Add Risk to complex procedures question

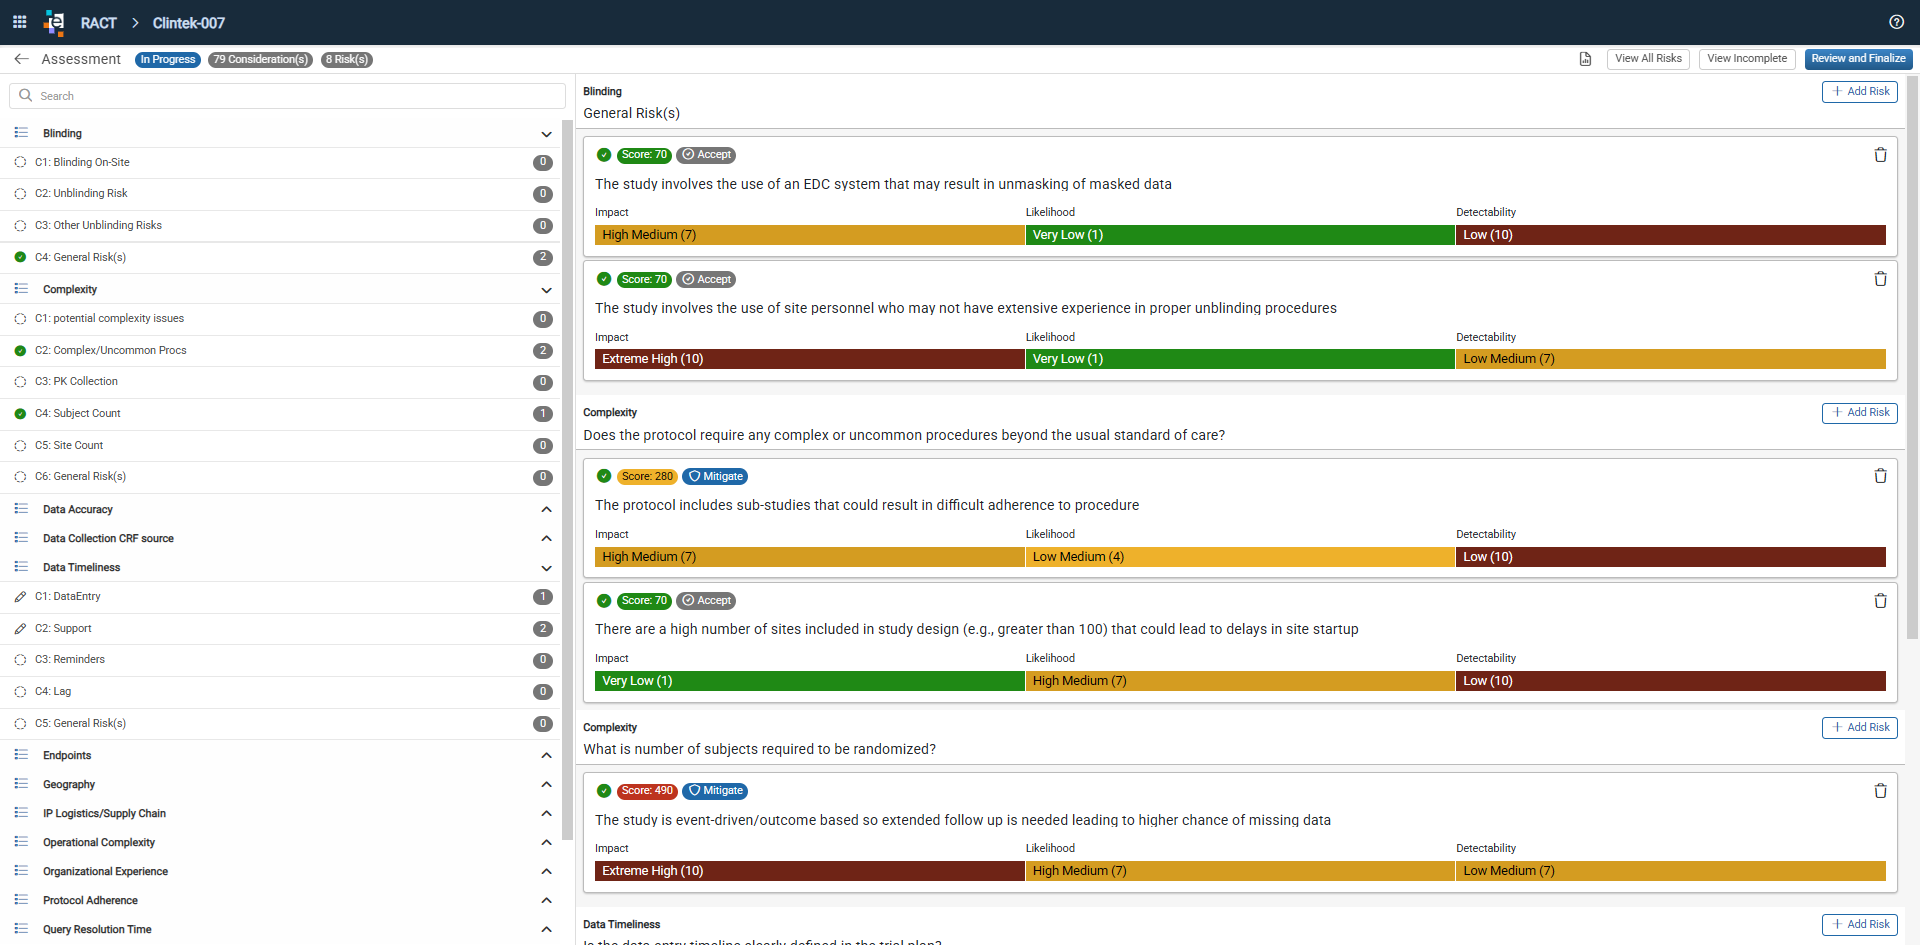coord(1859,413)
